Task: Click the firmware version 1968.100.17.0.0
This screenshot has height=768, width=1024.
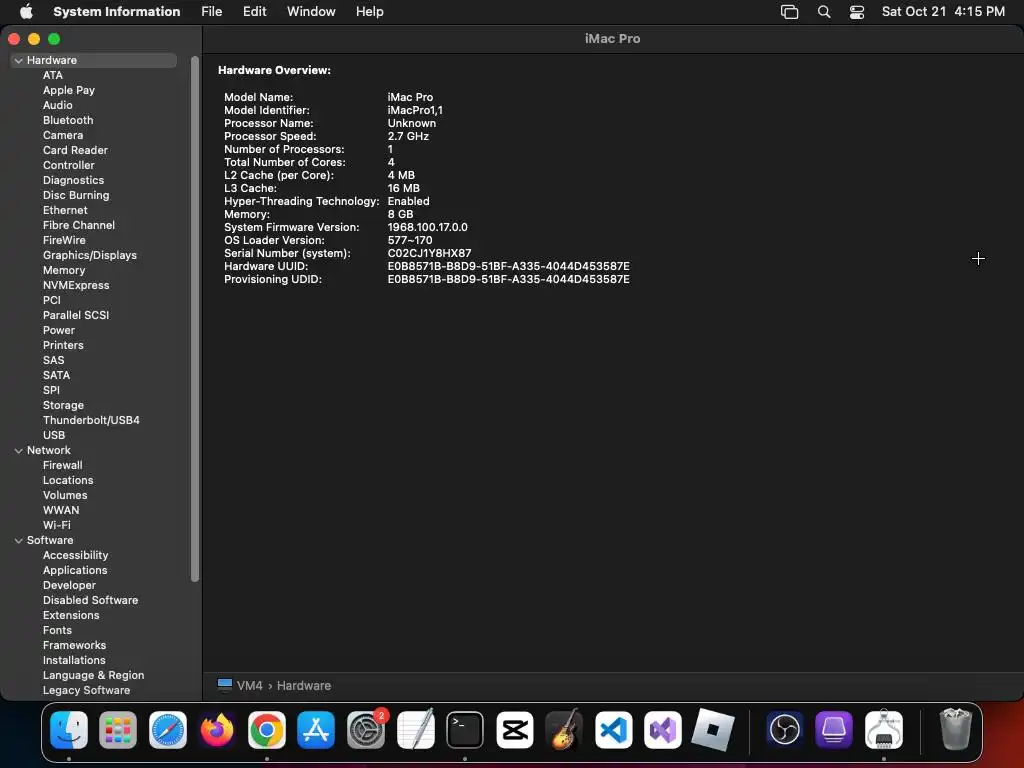Action: 427,227
